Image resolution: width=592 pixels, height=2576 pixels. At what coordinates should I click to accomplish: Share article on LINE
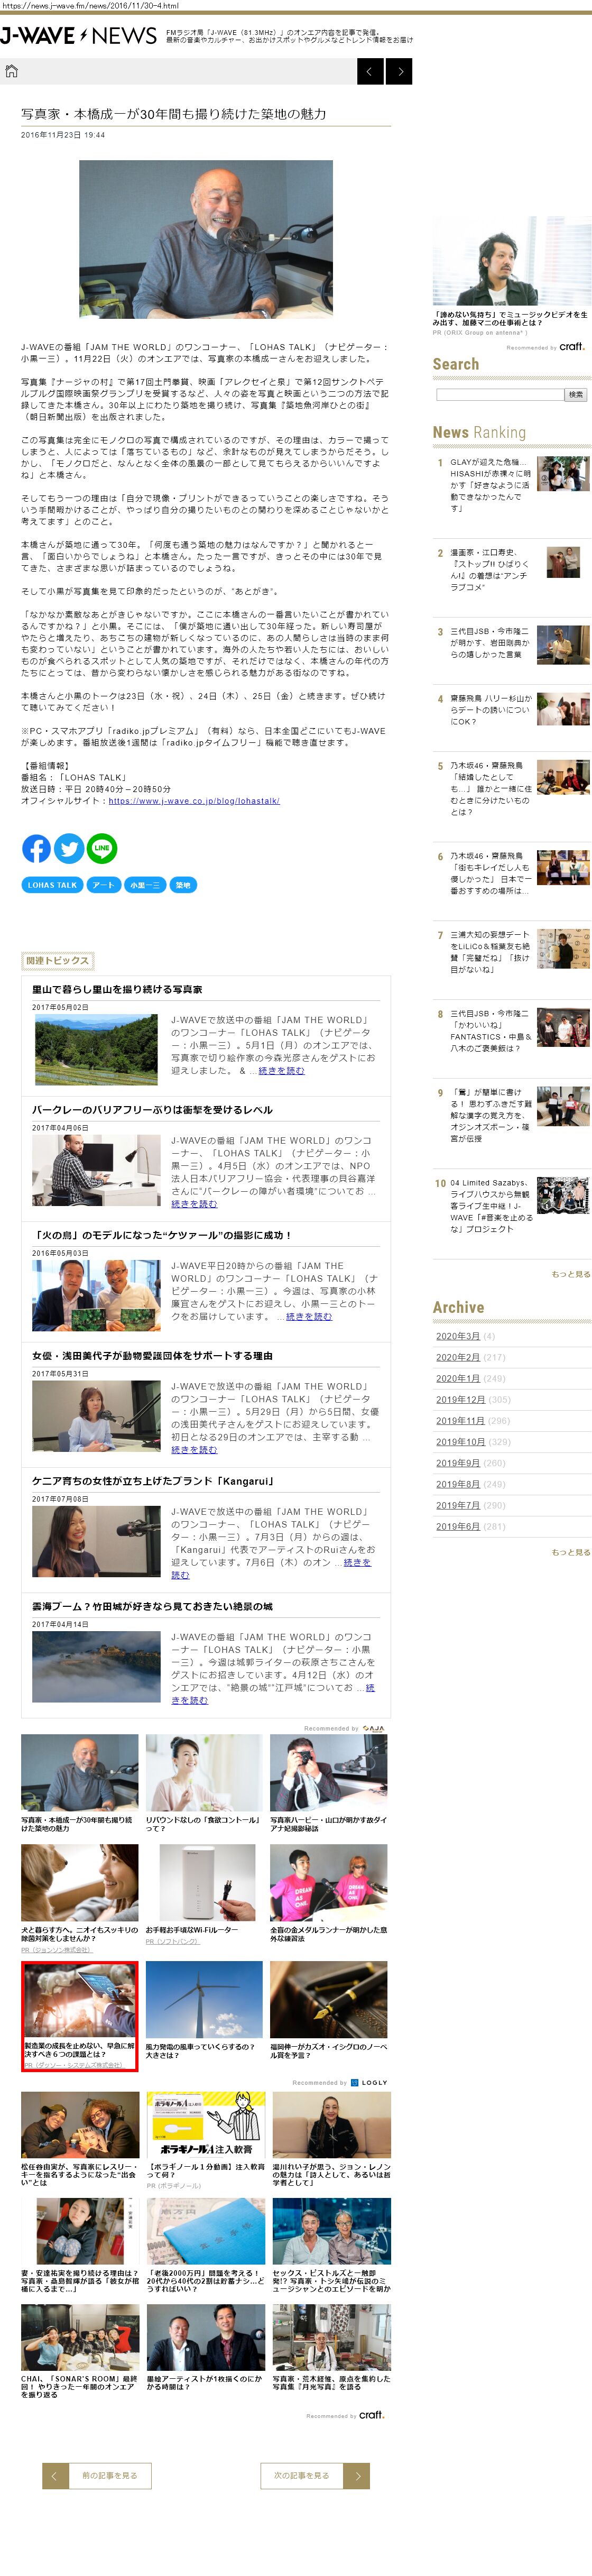point(102,849)
